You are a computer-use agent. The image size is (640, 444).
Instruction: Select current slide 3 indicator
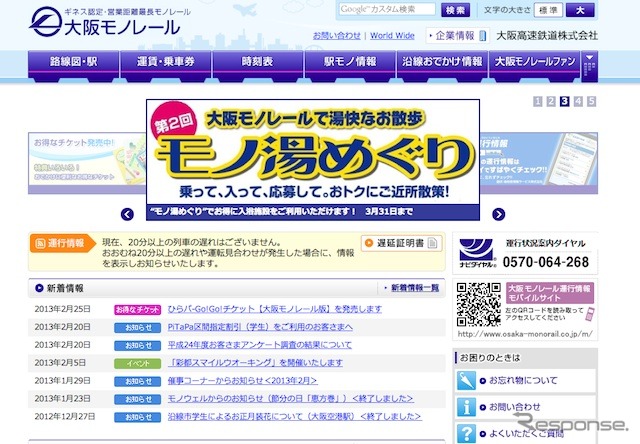pyautogui.click(x=564, y=101)
